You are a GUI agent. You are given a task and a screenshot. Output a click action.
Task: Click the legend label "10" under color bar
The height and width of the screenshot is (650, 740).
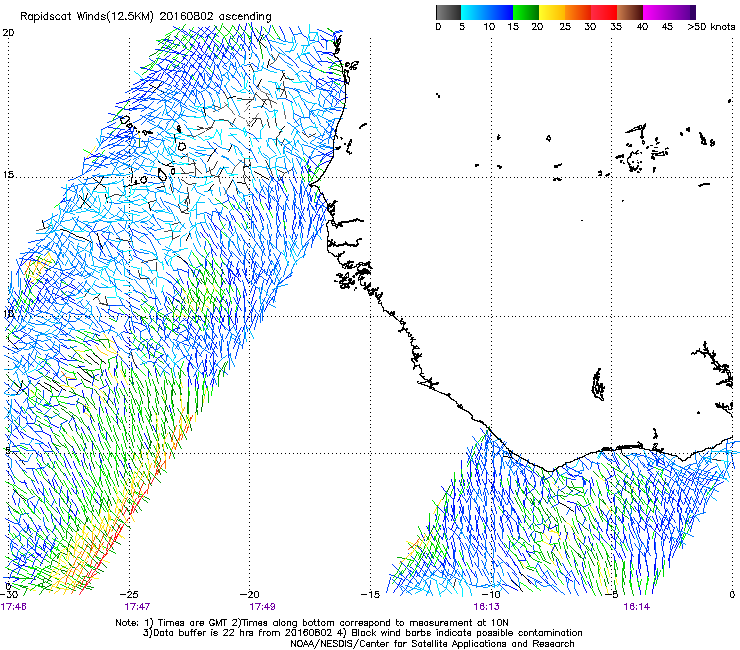click(489, 27)
